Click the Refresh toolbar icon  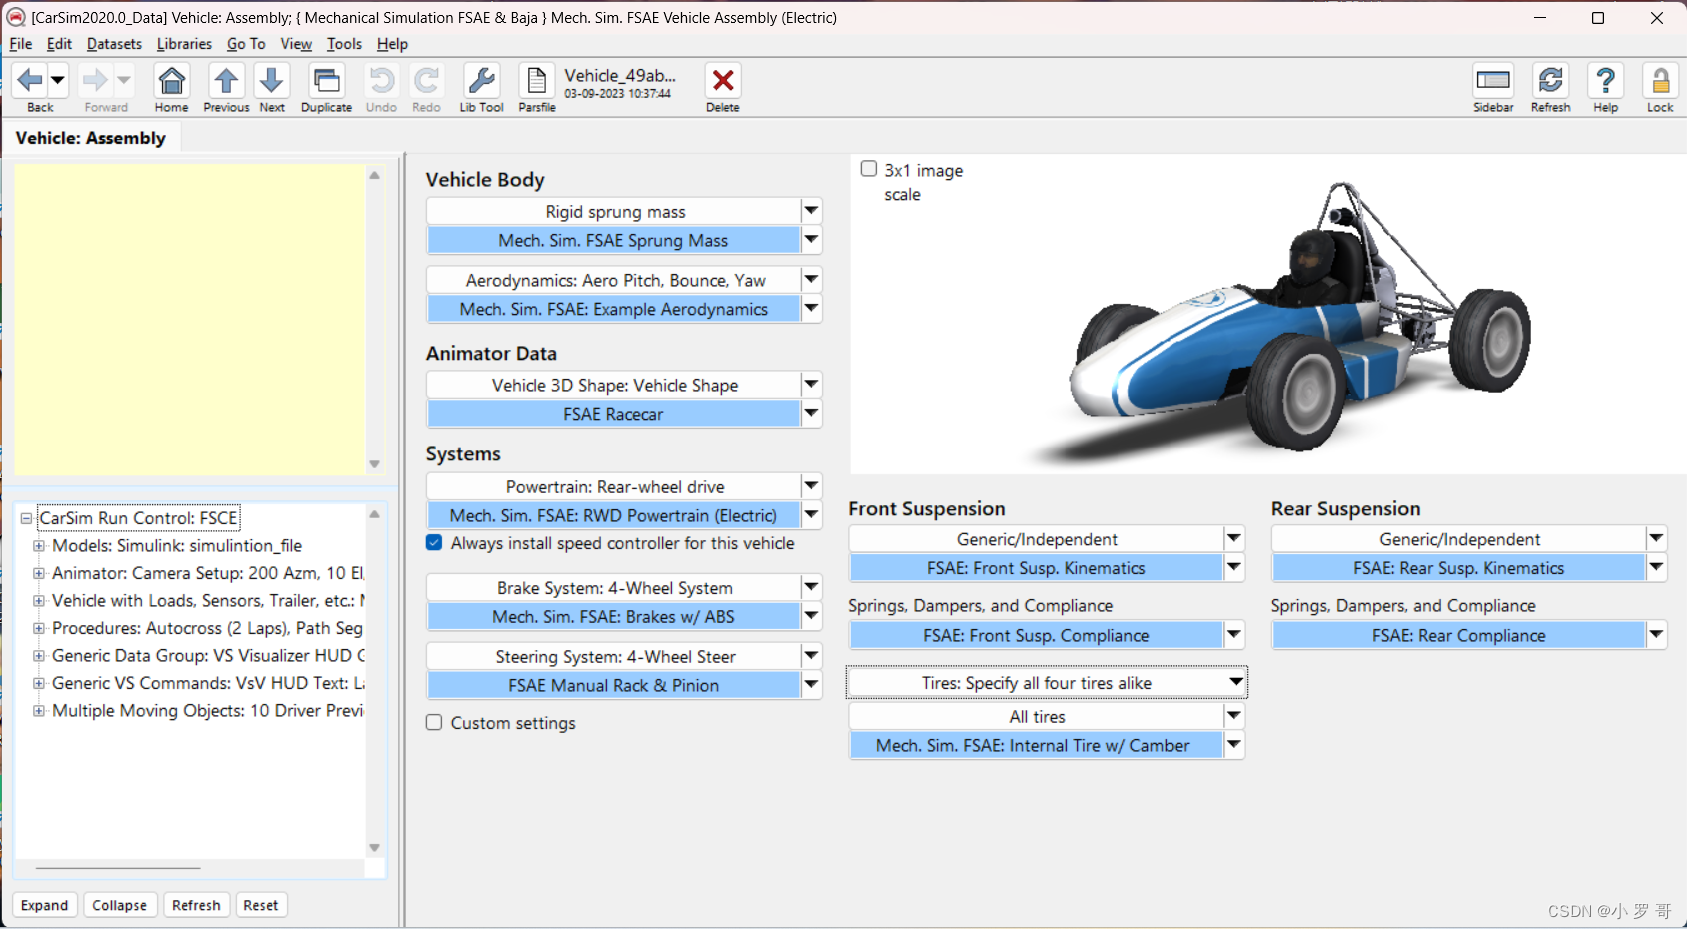coord(1551,80)
